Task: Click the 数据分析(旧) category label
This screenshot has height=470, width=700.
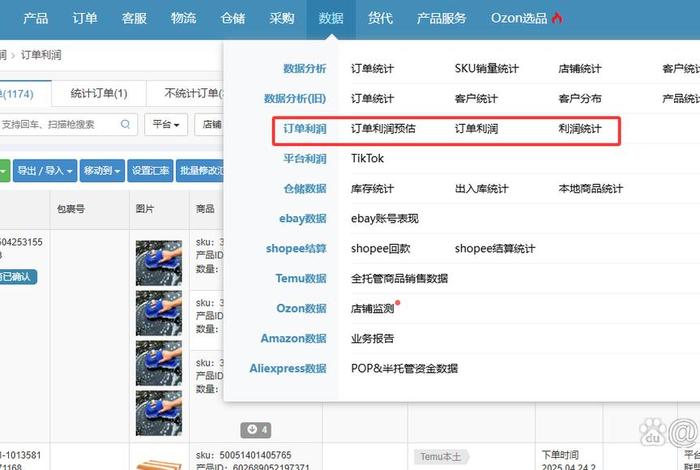Action: [295, 99]
